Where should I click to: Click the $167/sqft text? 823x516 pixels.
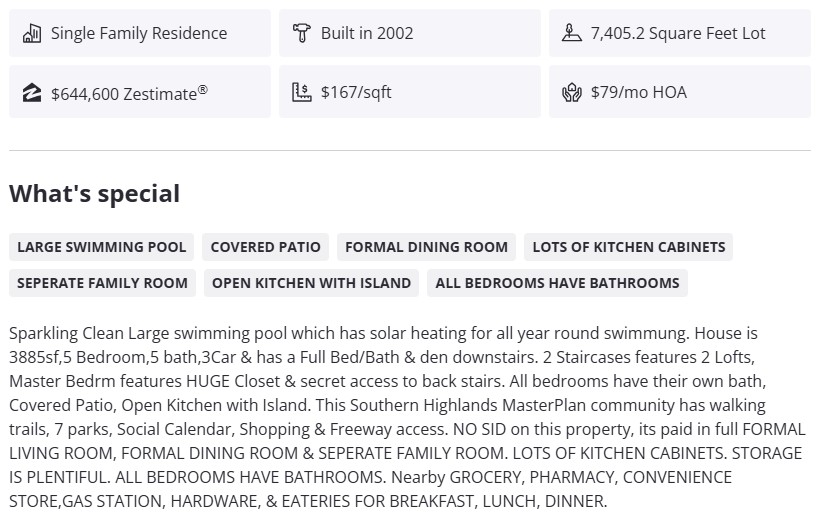pyautogui.click(x=356, y=93)
